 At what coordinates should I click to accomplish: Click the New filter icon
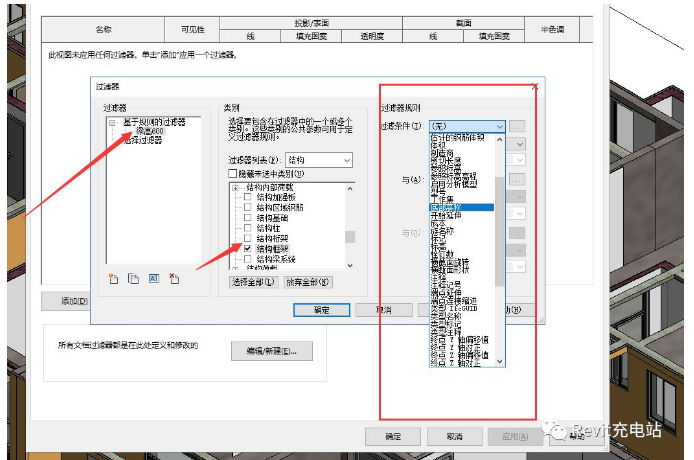(114, 278)
